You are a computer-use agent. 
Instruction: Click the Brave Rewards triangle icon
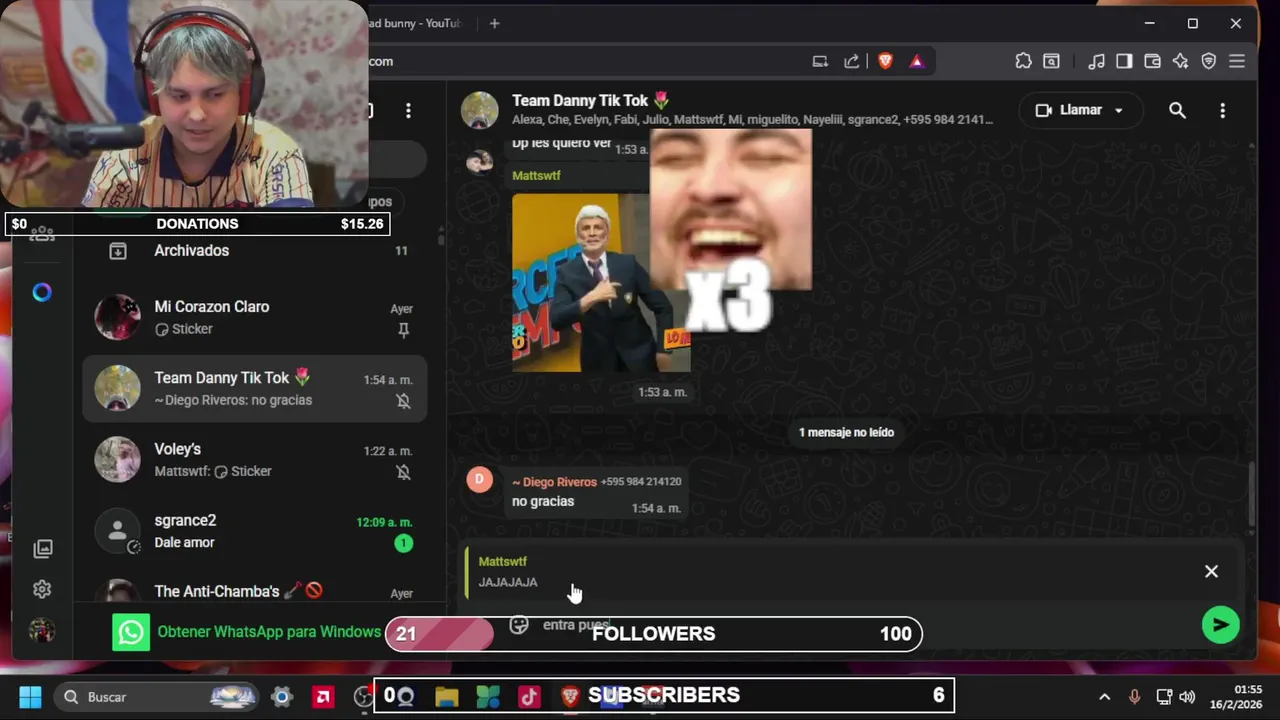916,61
